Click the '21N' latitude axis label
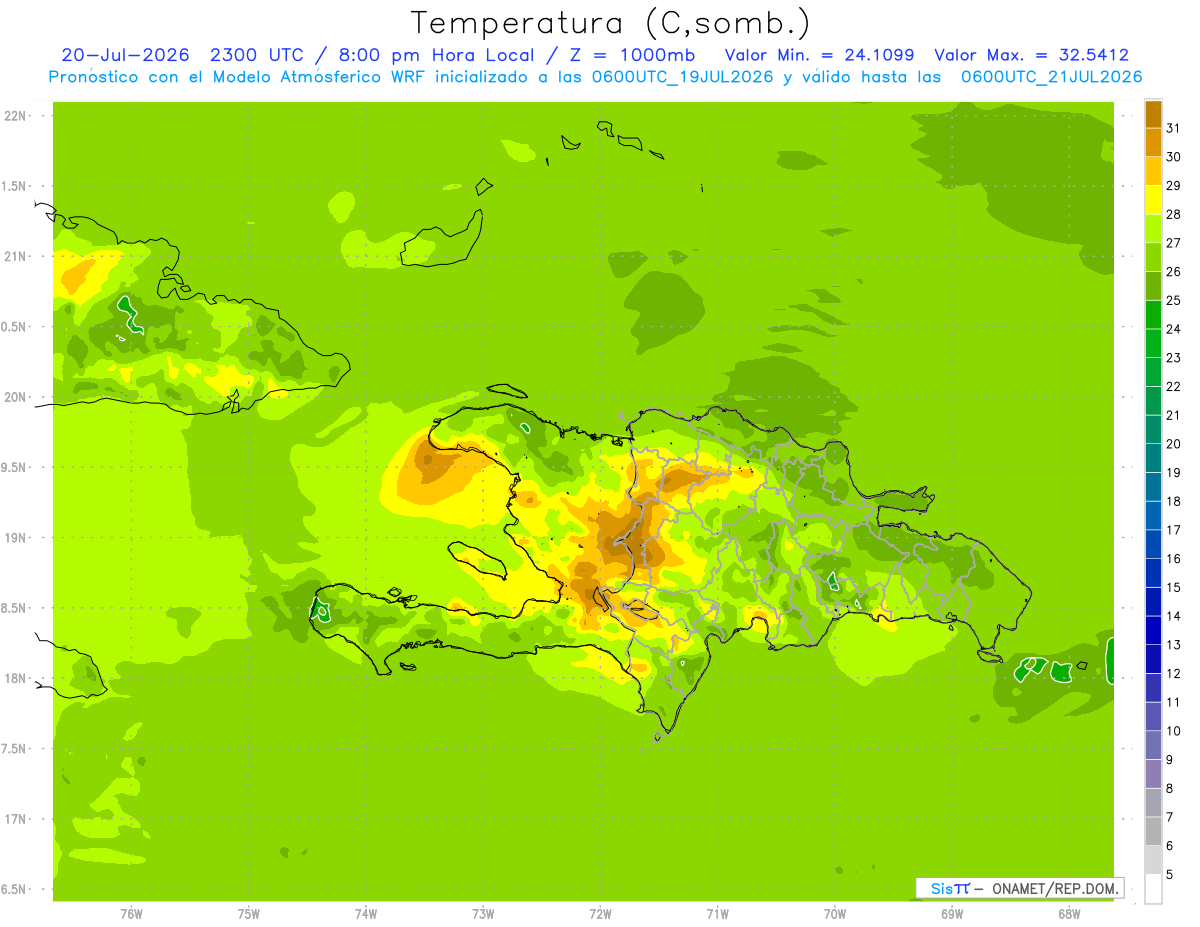 tap(17, 256)
